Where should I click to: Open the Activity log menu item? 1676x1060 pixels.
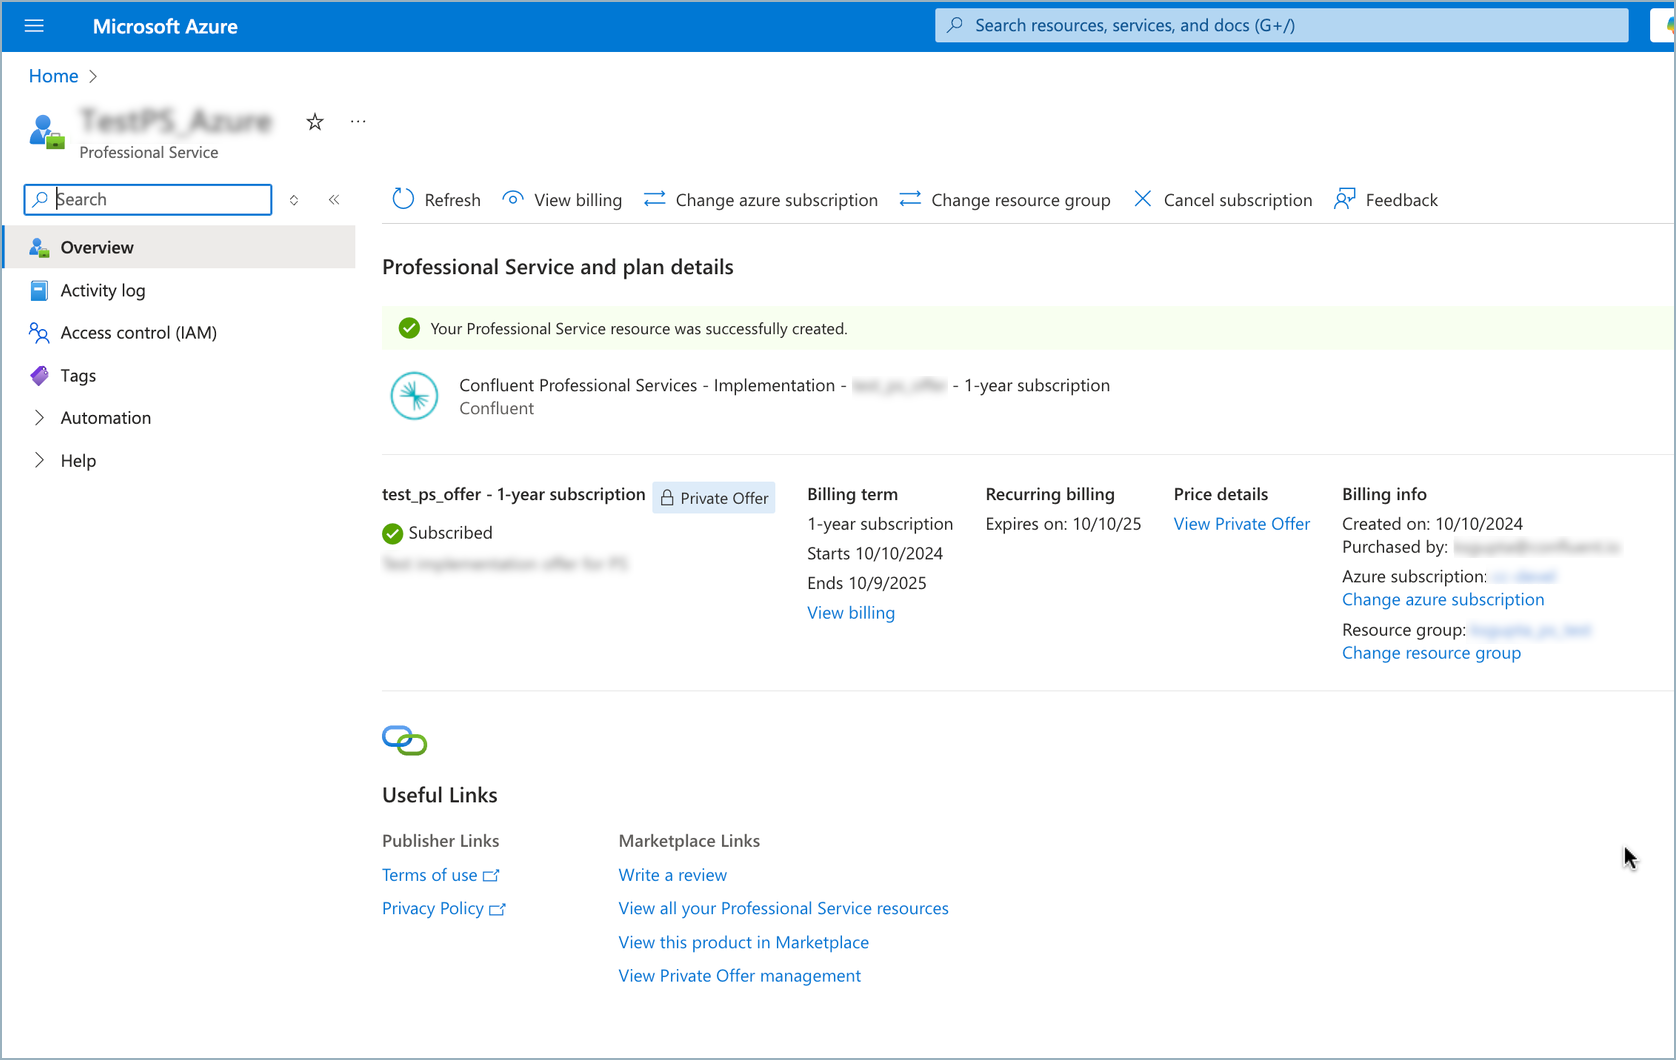103,290
